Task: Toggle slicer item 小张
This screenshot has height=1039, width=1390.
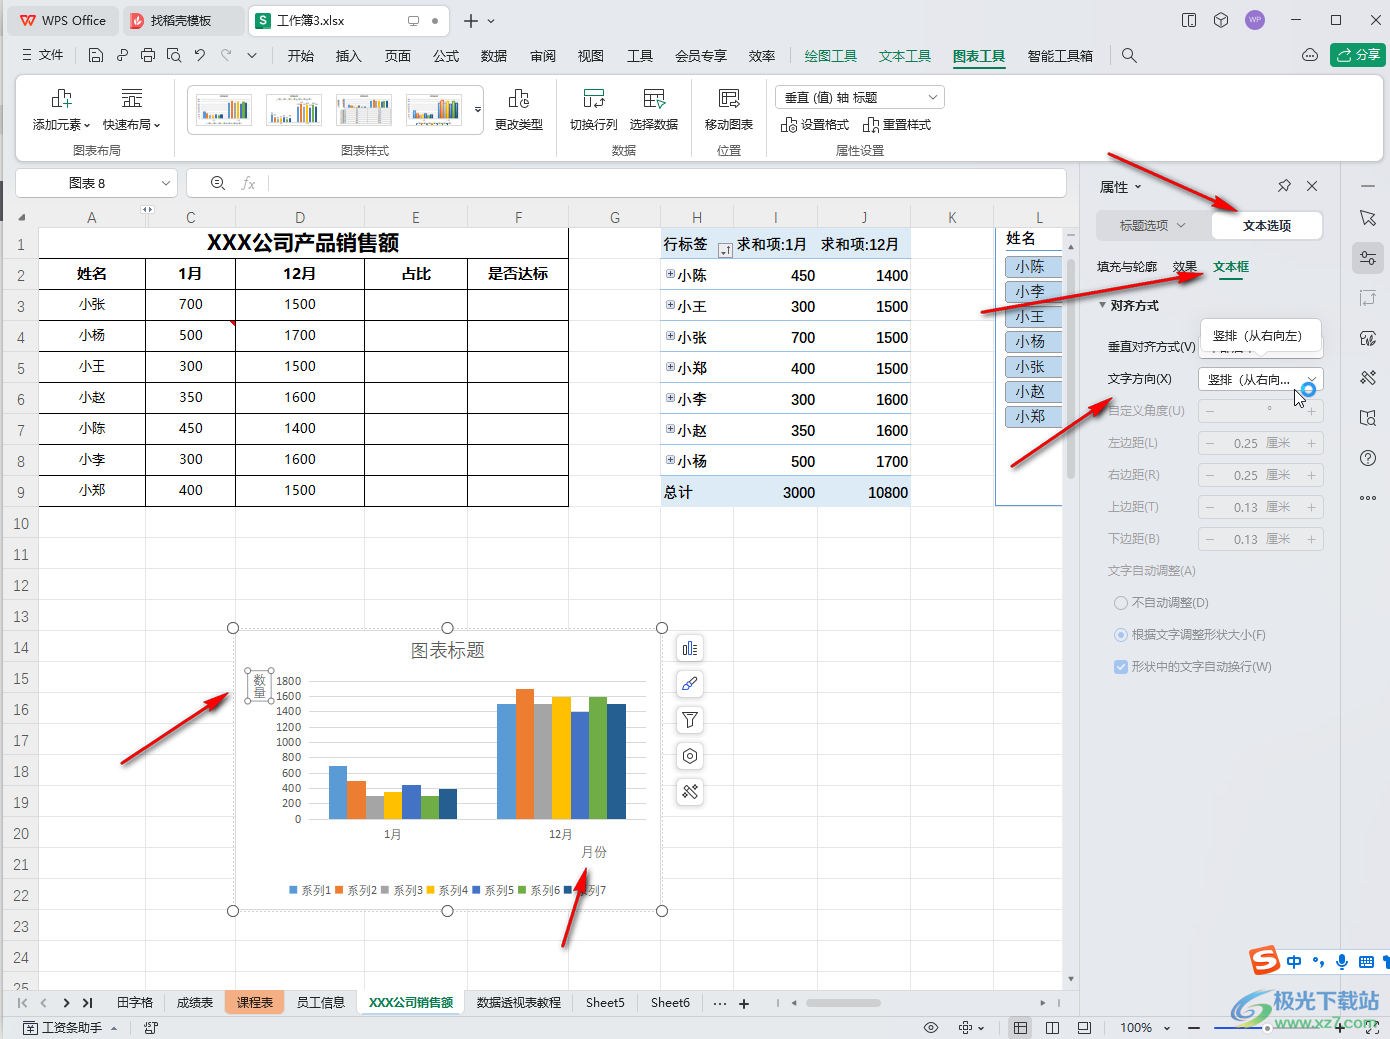Action: 1032,367
